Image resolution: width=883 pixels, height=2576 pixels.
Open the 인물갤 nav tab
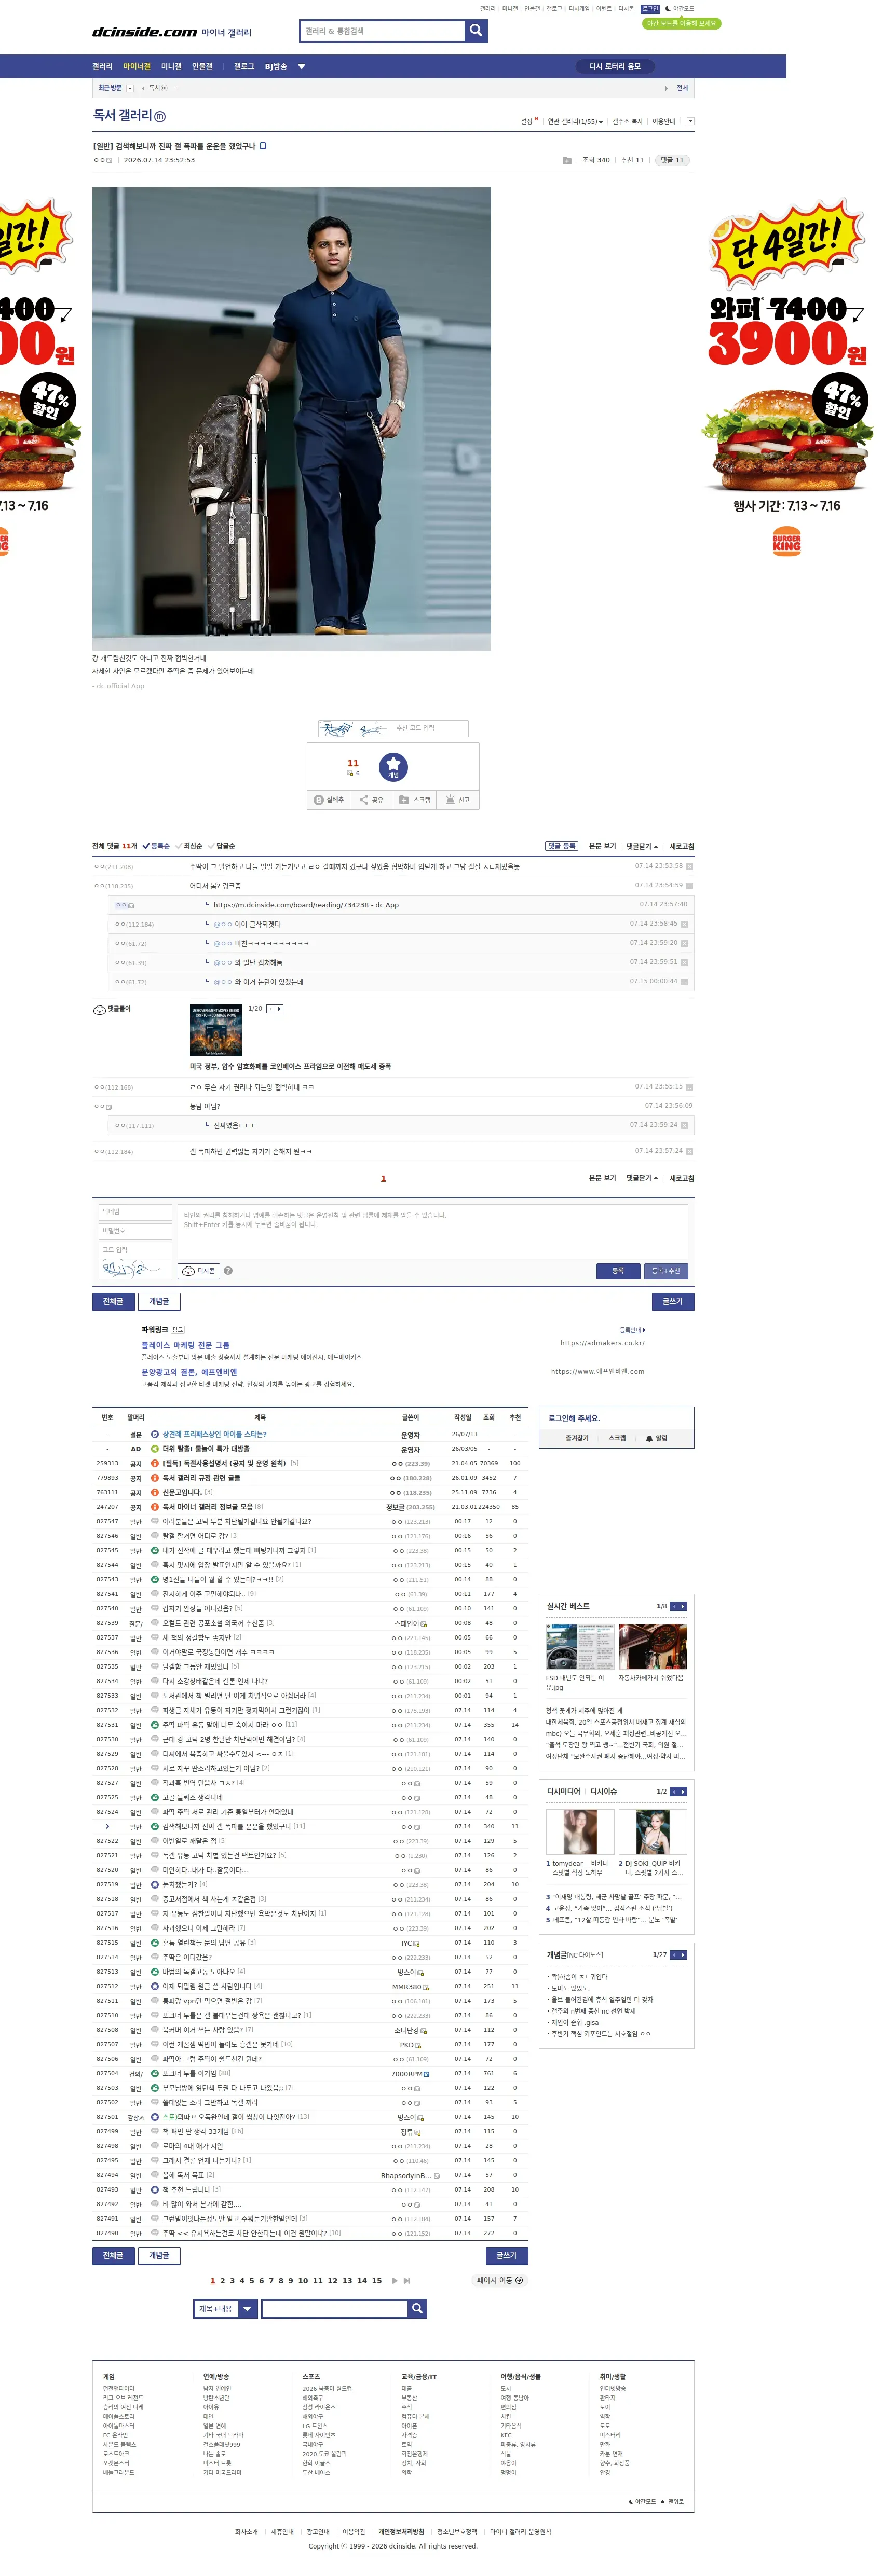[x=202, y=67]
